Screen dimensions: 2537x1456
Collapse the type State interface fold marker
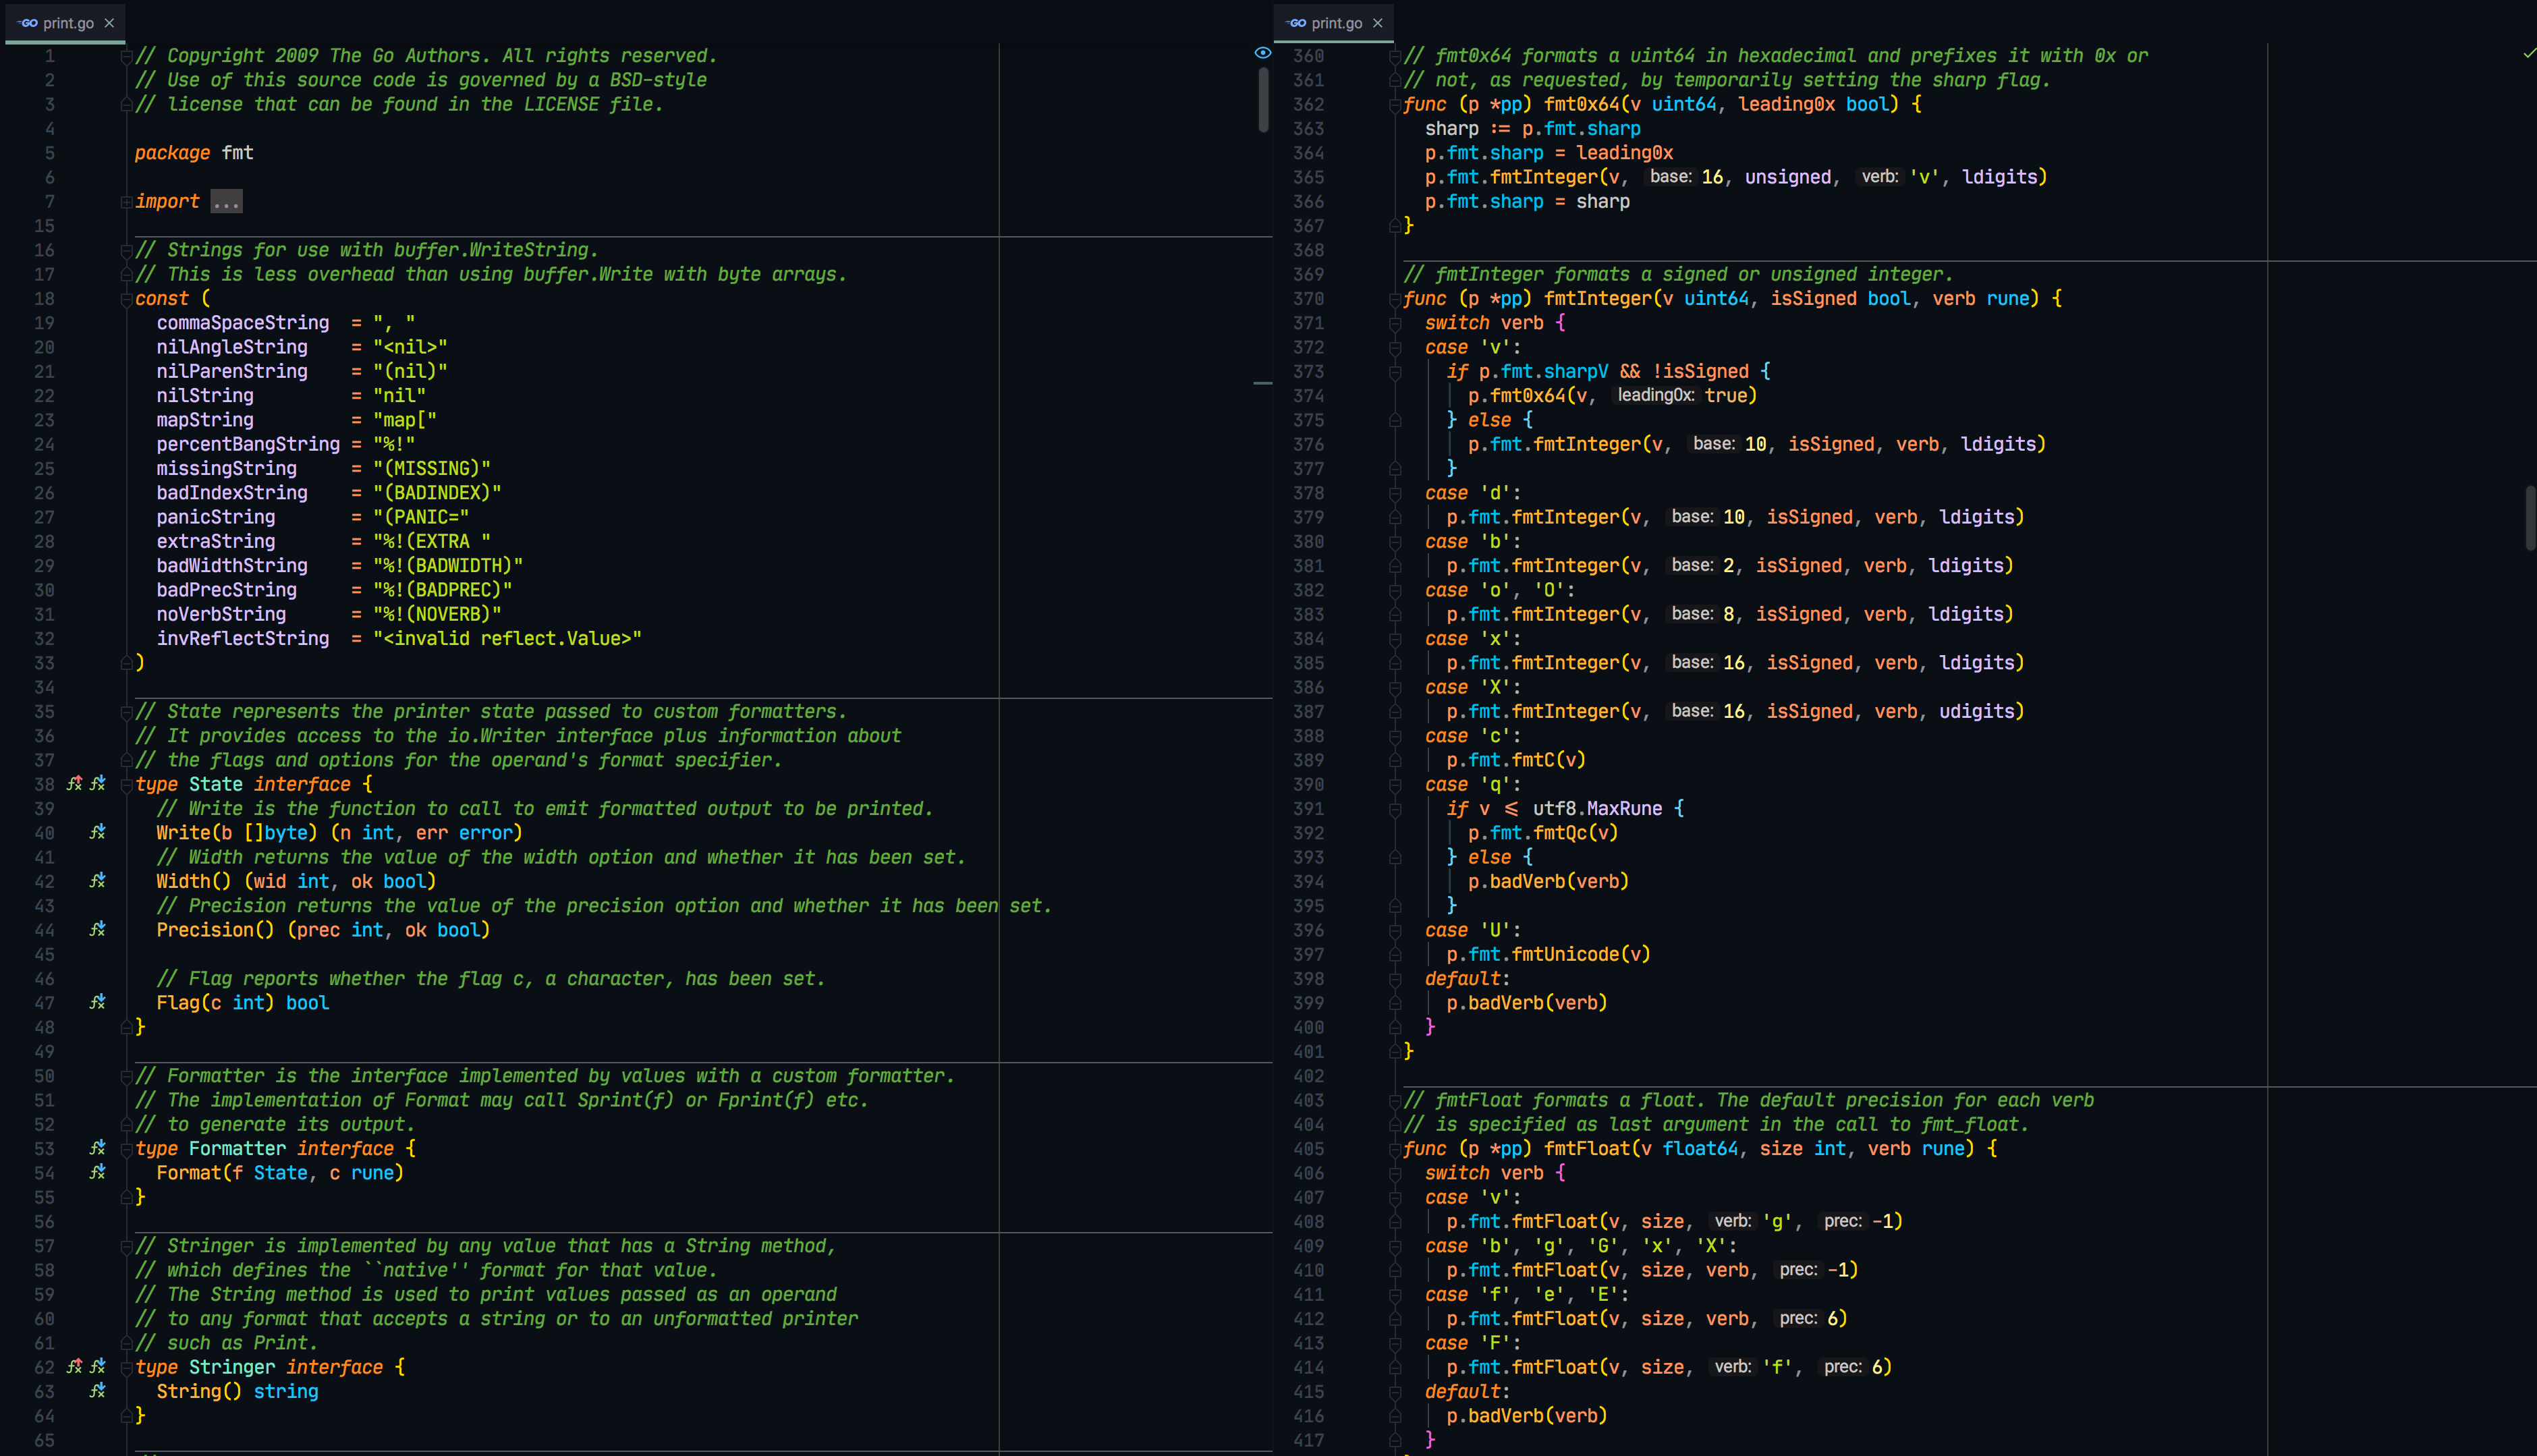pos(127,785)
